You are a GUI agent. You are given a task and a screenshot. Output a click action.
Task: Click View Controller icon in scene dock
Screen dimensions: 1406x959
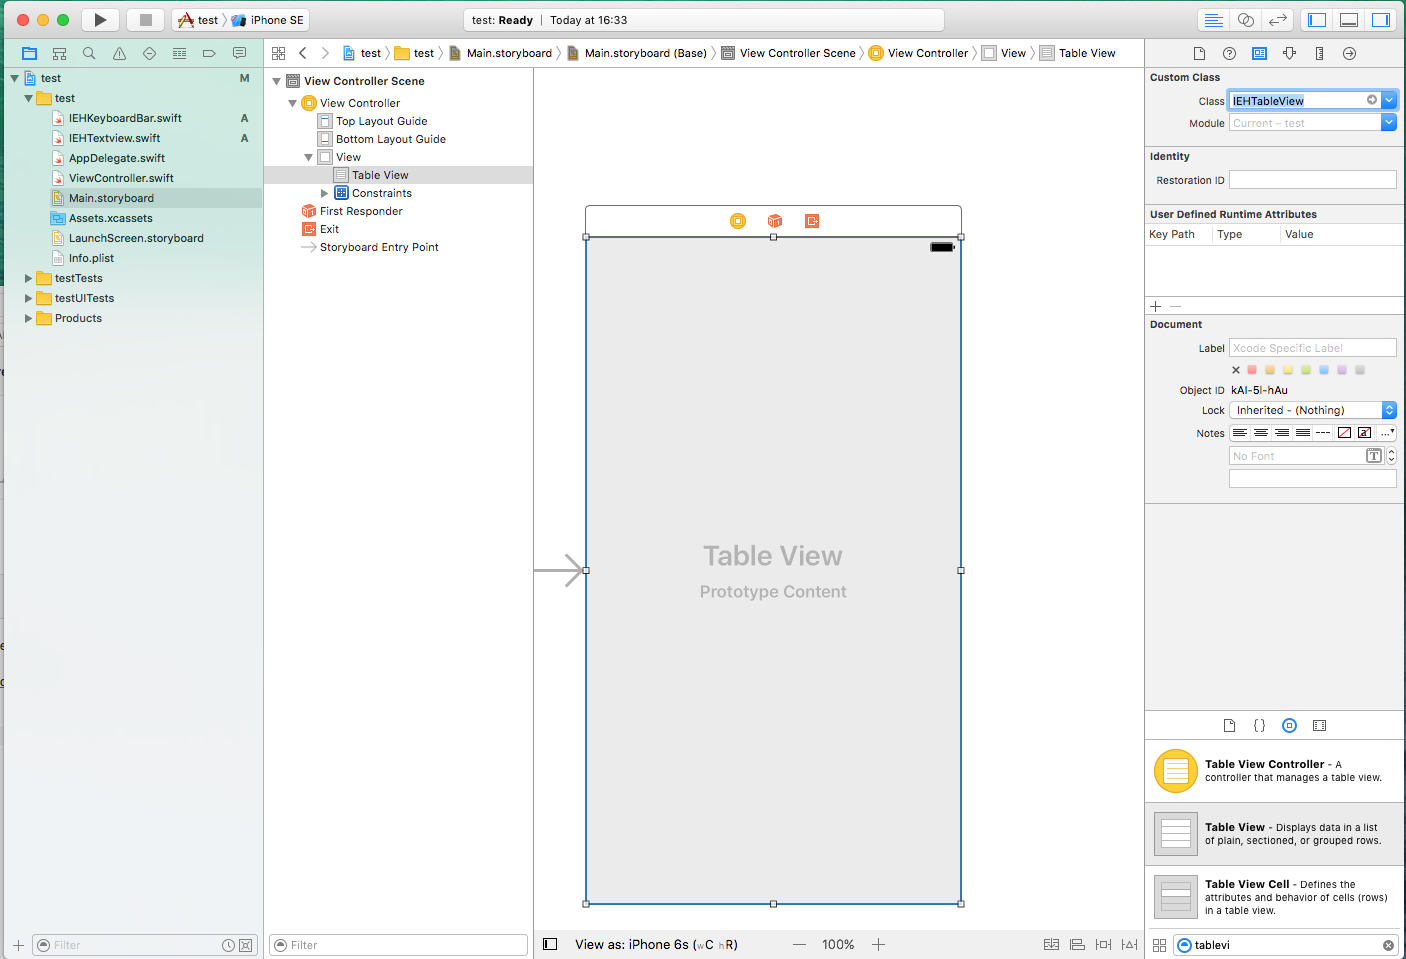click(x=738, y=221)
